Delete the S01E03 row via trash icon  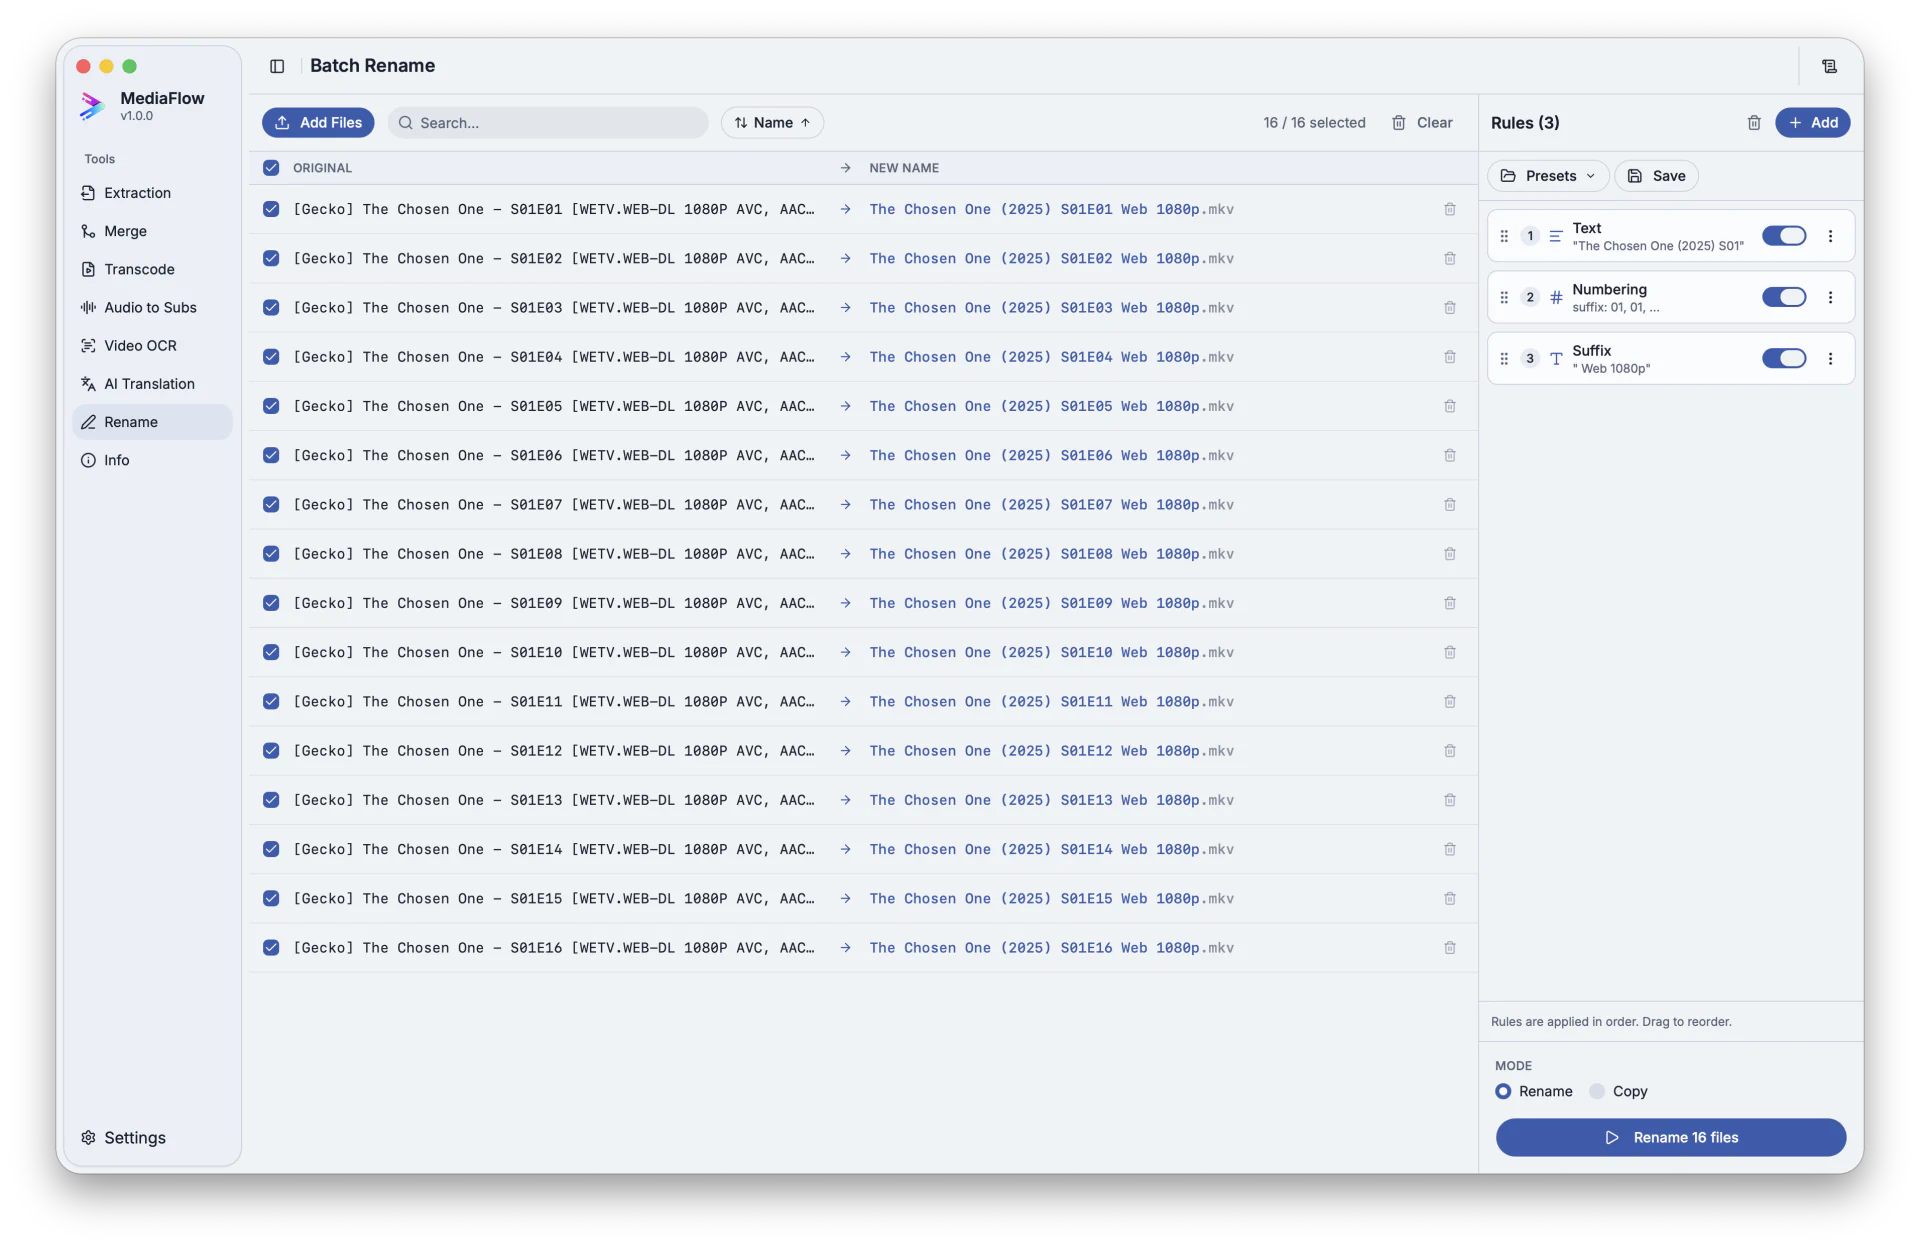tap(1450, 308)
